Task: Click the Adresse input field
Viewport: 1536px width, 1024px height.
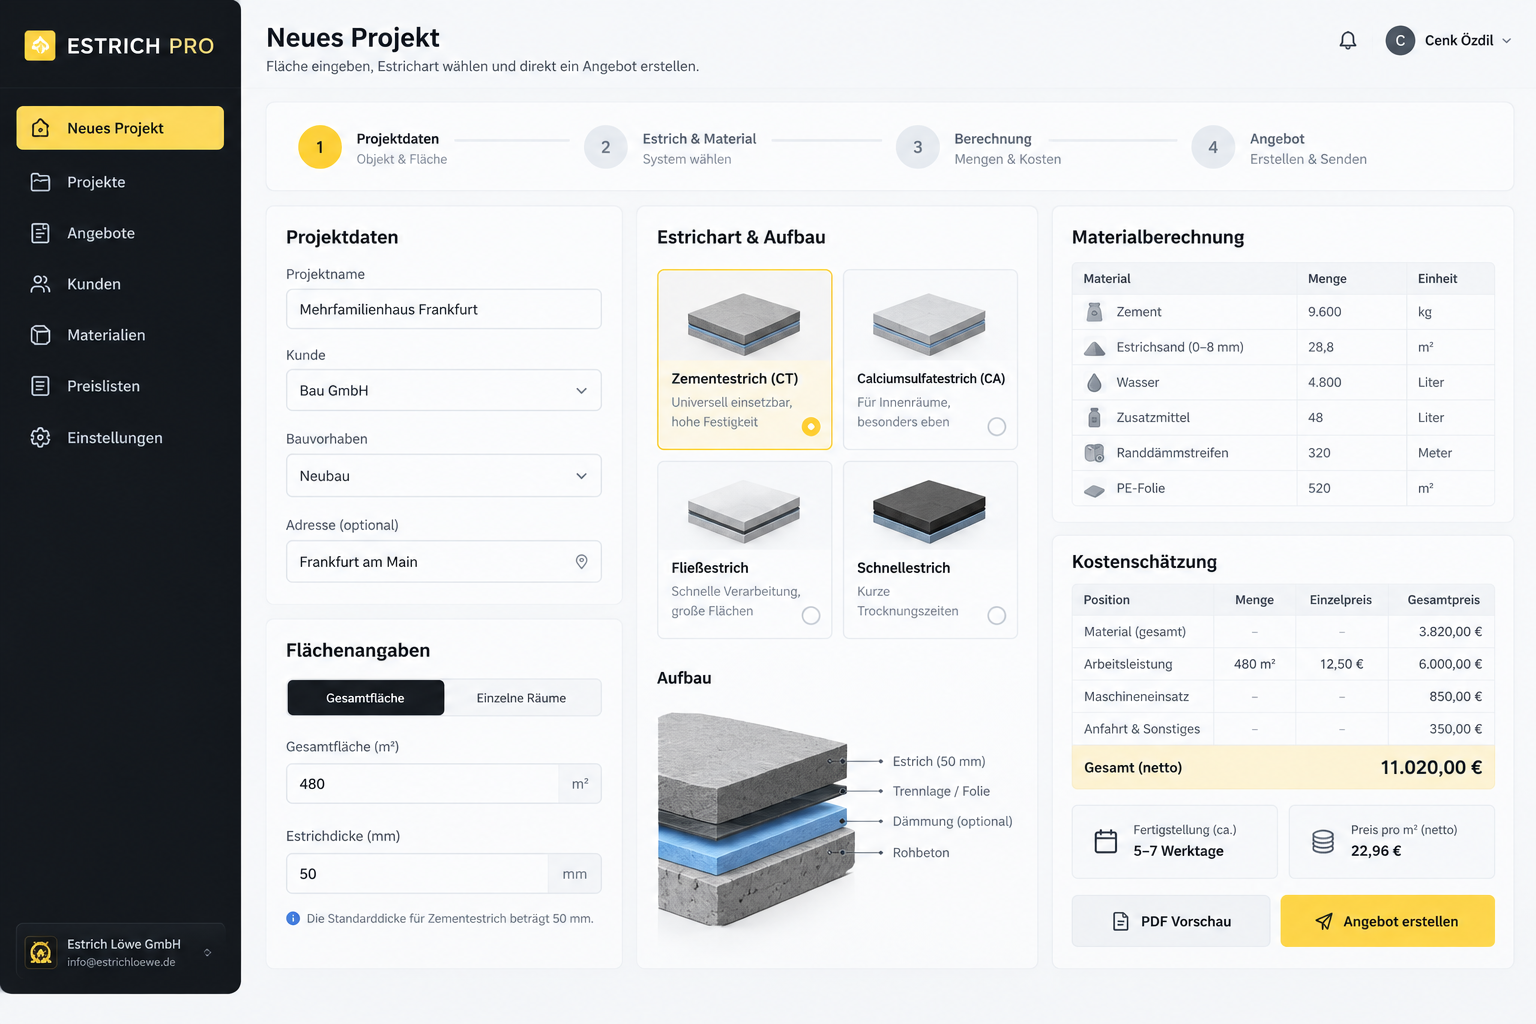Action: tap(444, 562)
